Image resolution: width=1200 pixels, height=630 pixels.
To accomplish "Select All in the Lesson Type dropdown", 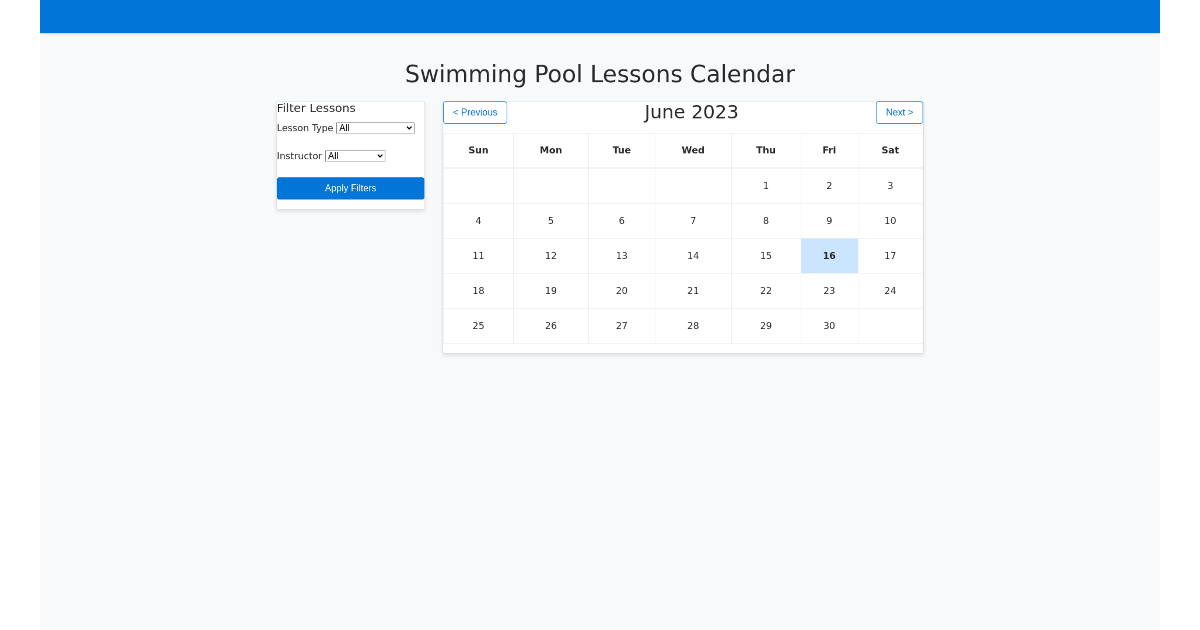I will click(x=374, y=127).
